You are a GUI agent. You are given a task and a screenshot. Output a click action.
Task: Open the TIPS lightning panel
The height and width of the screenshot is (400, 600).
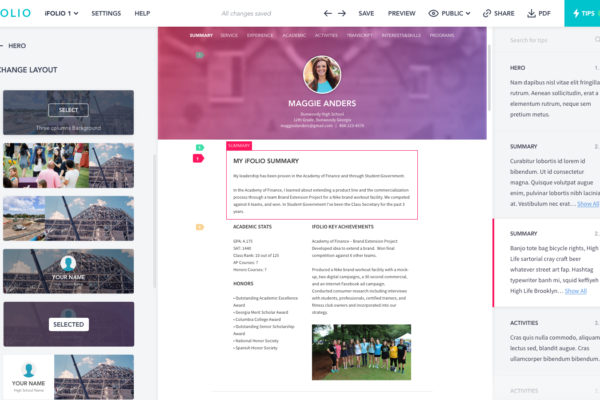point(582,13)
